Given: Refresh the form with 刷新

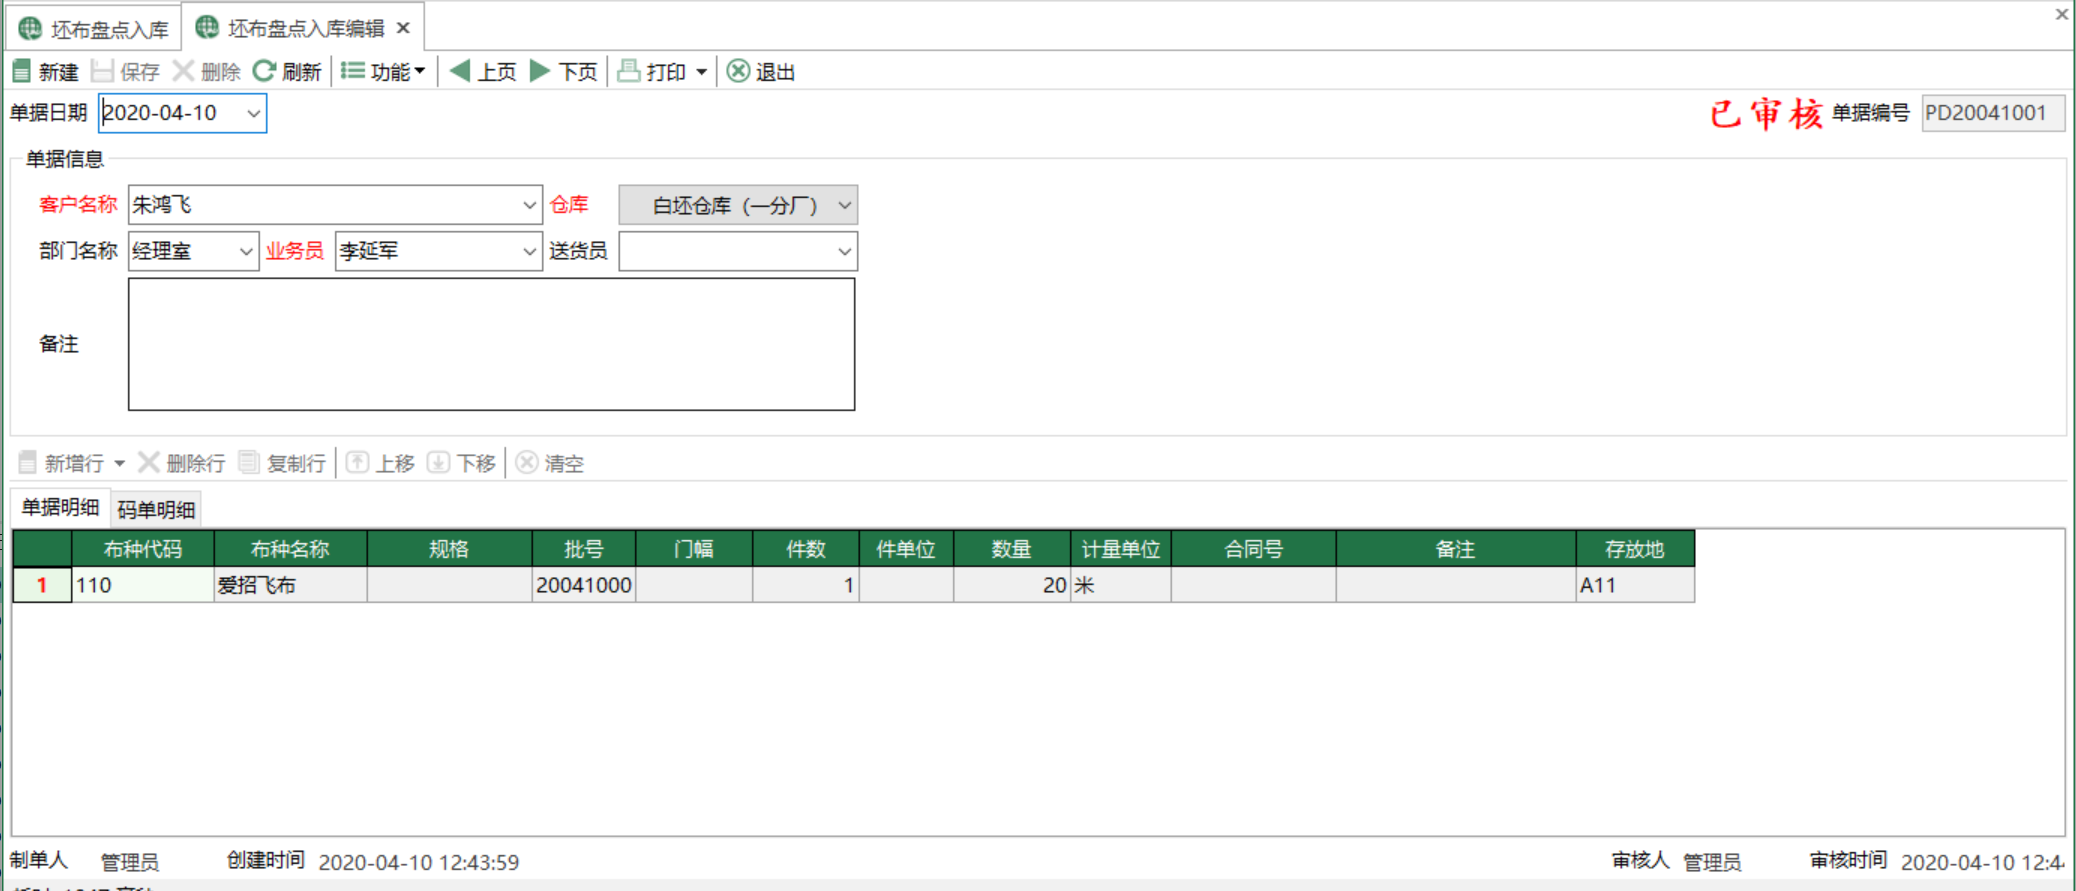Looking at the screenshot, I should point(287,71).
